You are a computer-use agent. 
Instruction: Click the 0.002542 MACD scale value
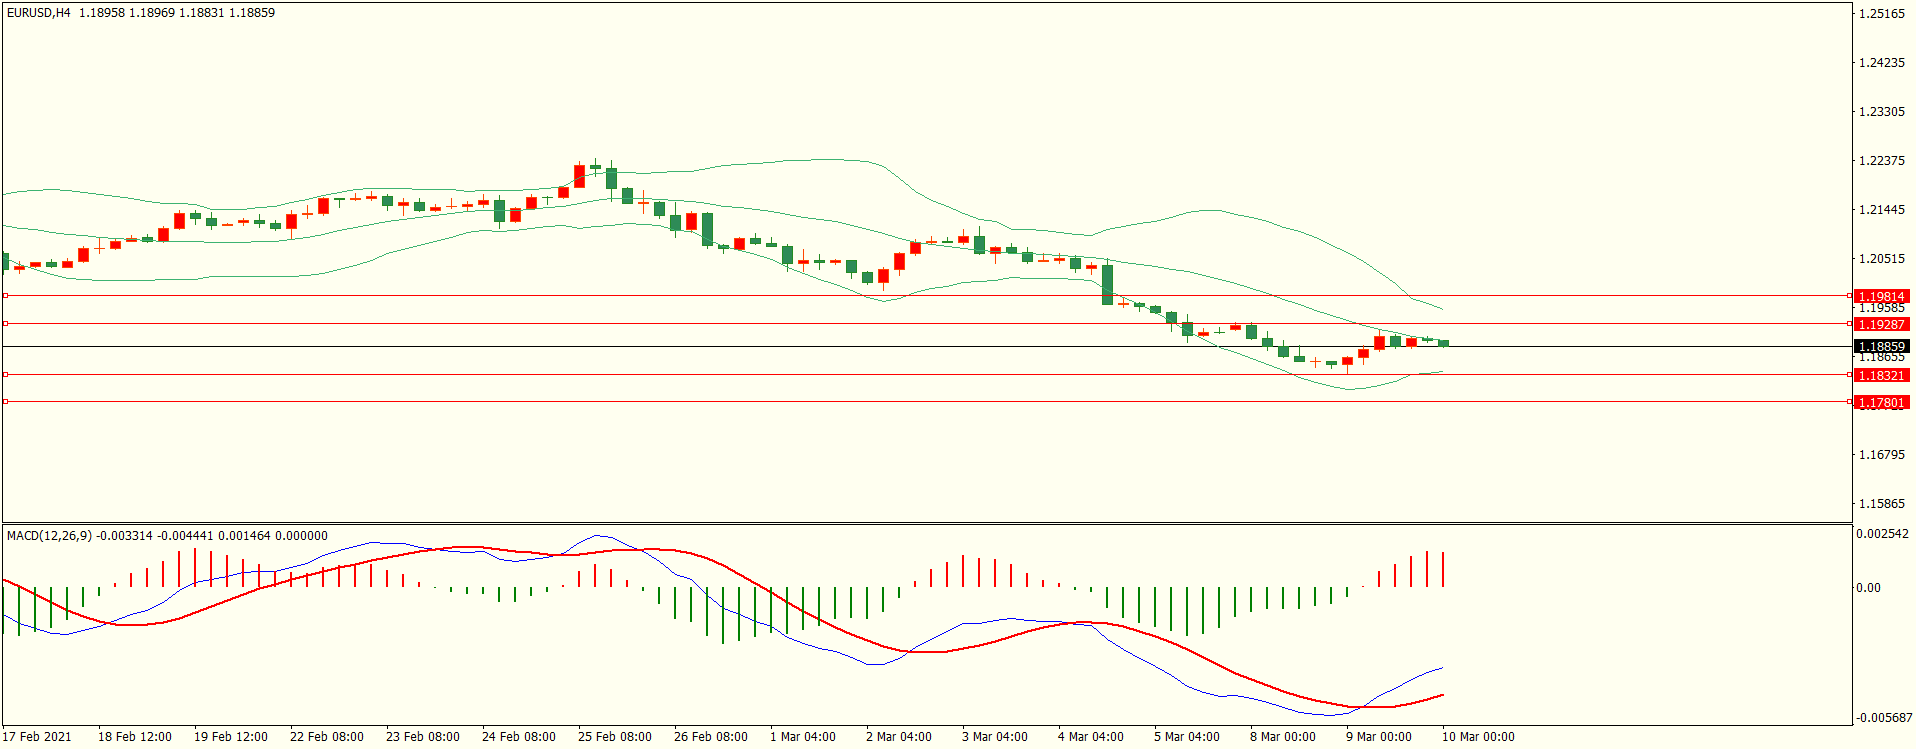1882,534
